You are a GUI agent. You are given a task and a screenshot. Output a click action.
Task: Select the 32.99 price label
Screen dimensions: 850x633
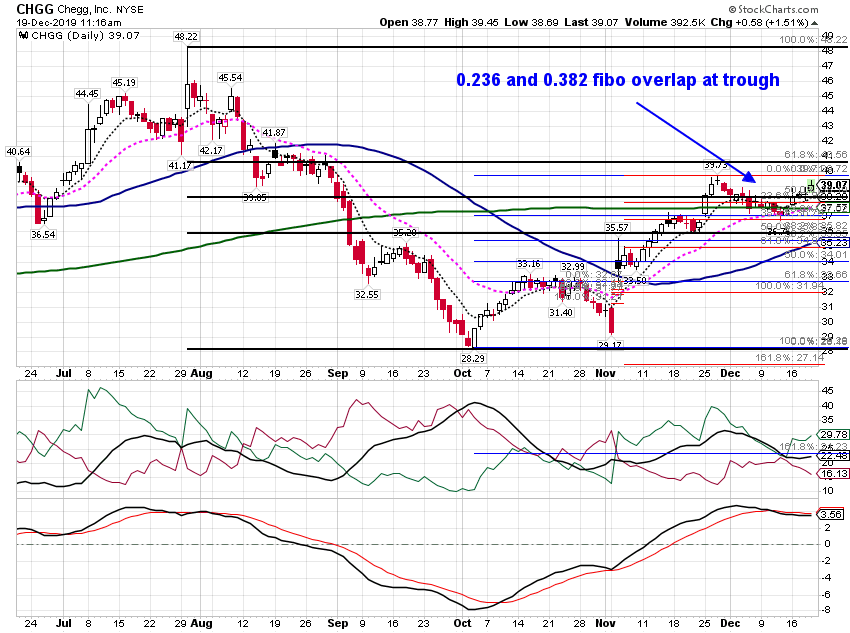click(573, 266)
